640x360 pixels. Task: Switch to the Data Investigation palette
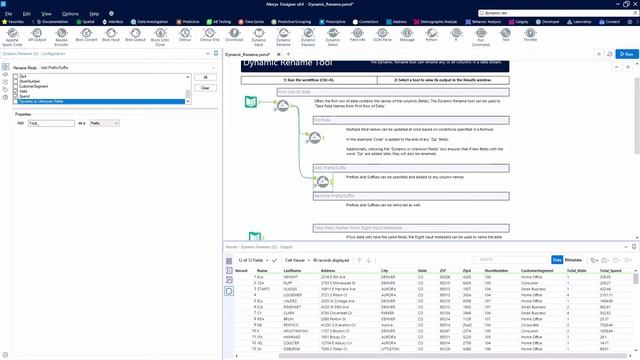[149, 22]
